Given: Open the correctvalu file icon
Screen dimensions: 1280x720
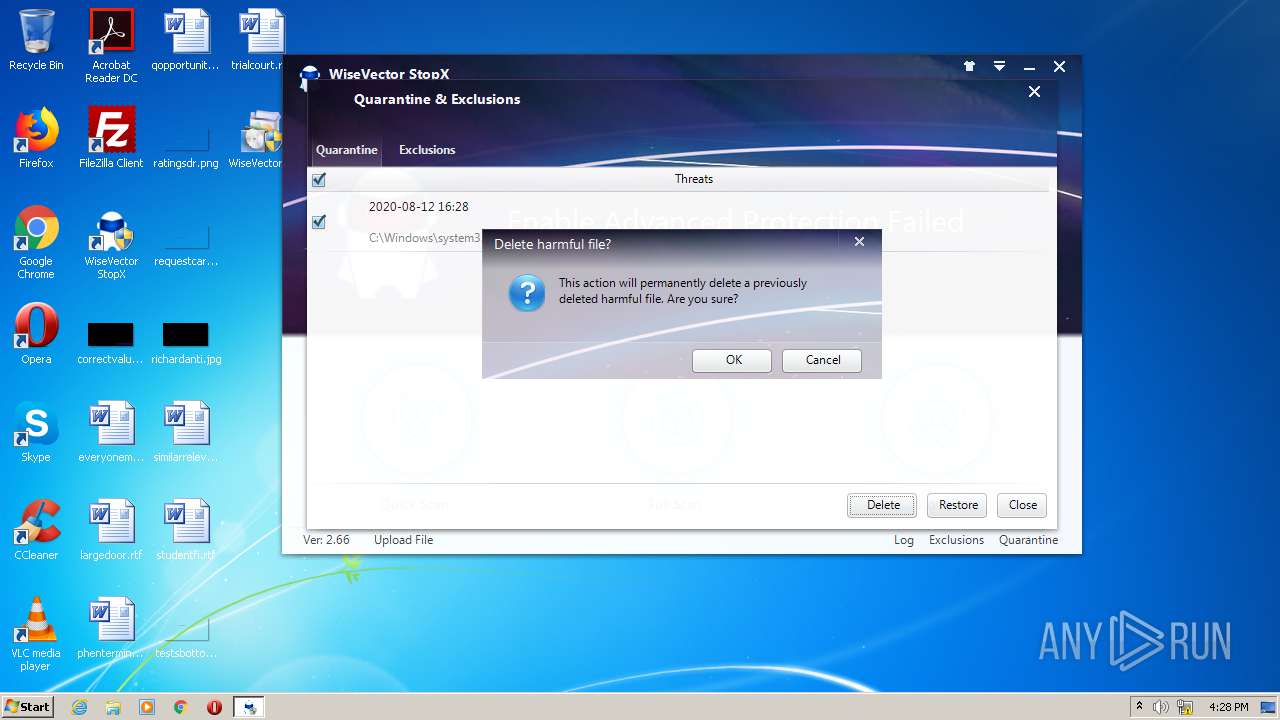Looking at the screenshot, I should [111, 342].
